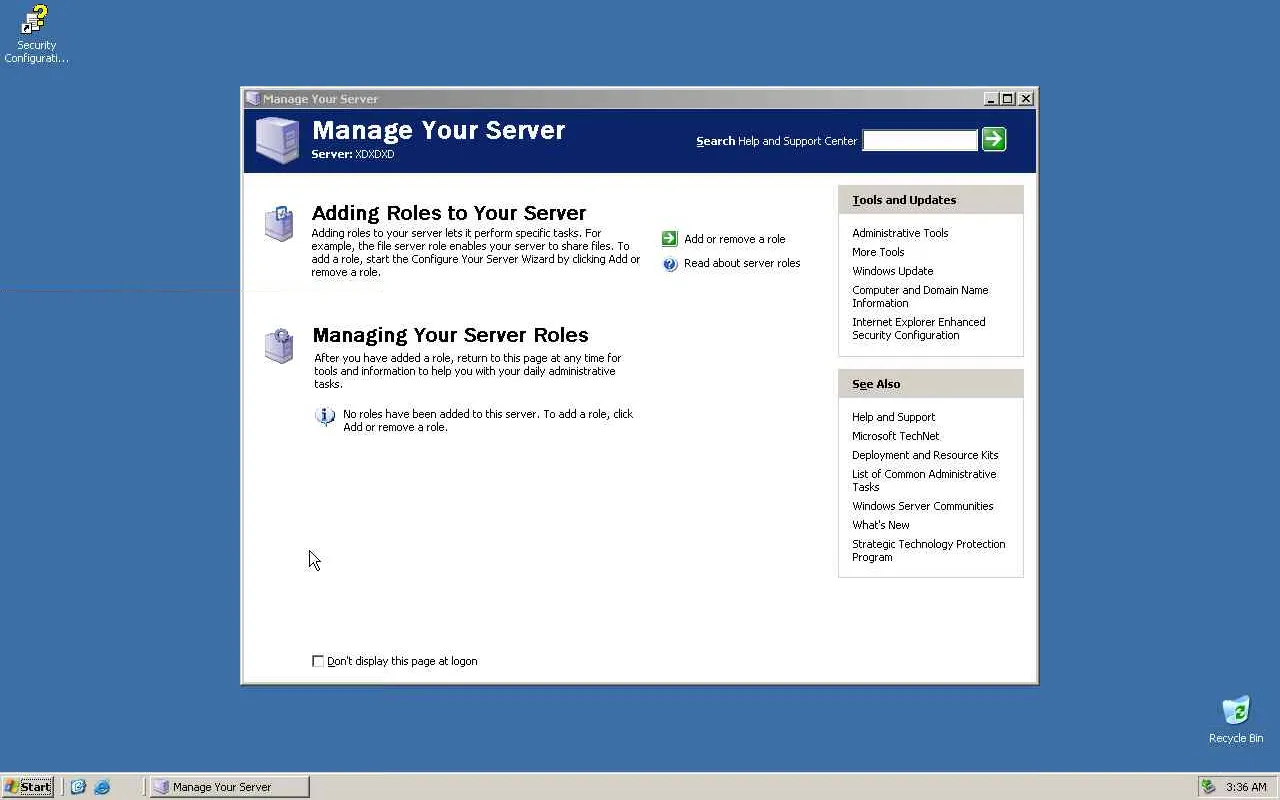Enable Don't display this page at logon

pyautogui.click(x=318, y=661)
